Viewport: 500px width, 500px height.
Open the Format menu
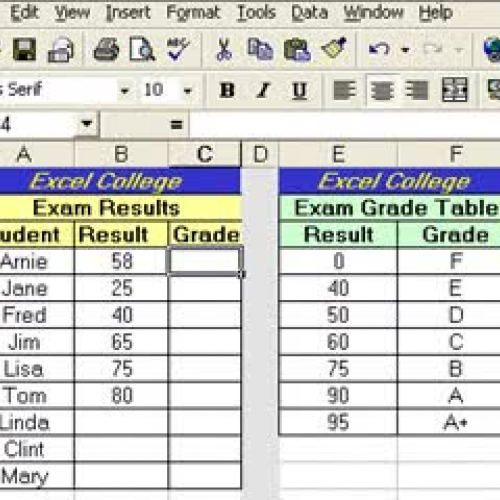click(x=193, y=13)
